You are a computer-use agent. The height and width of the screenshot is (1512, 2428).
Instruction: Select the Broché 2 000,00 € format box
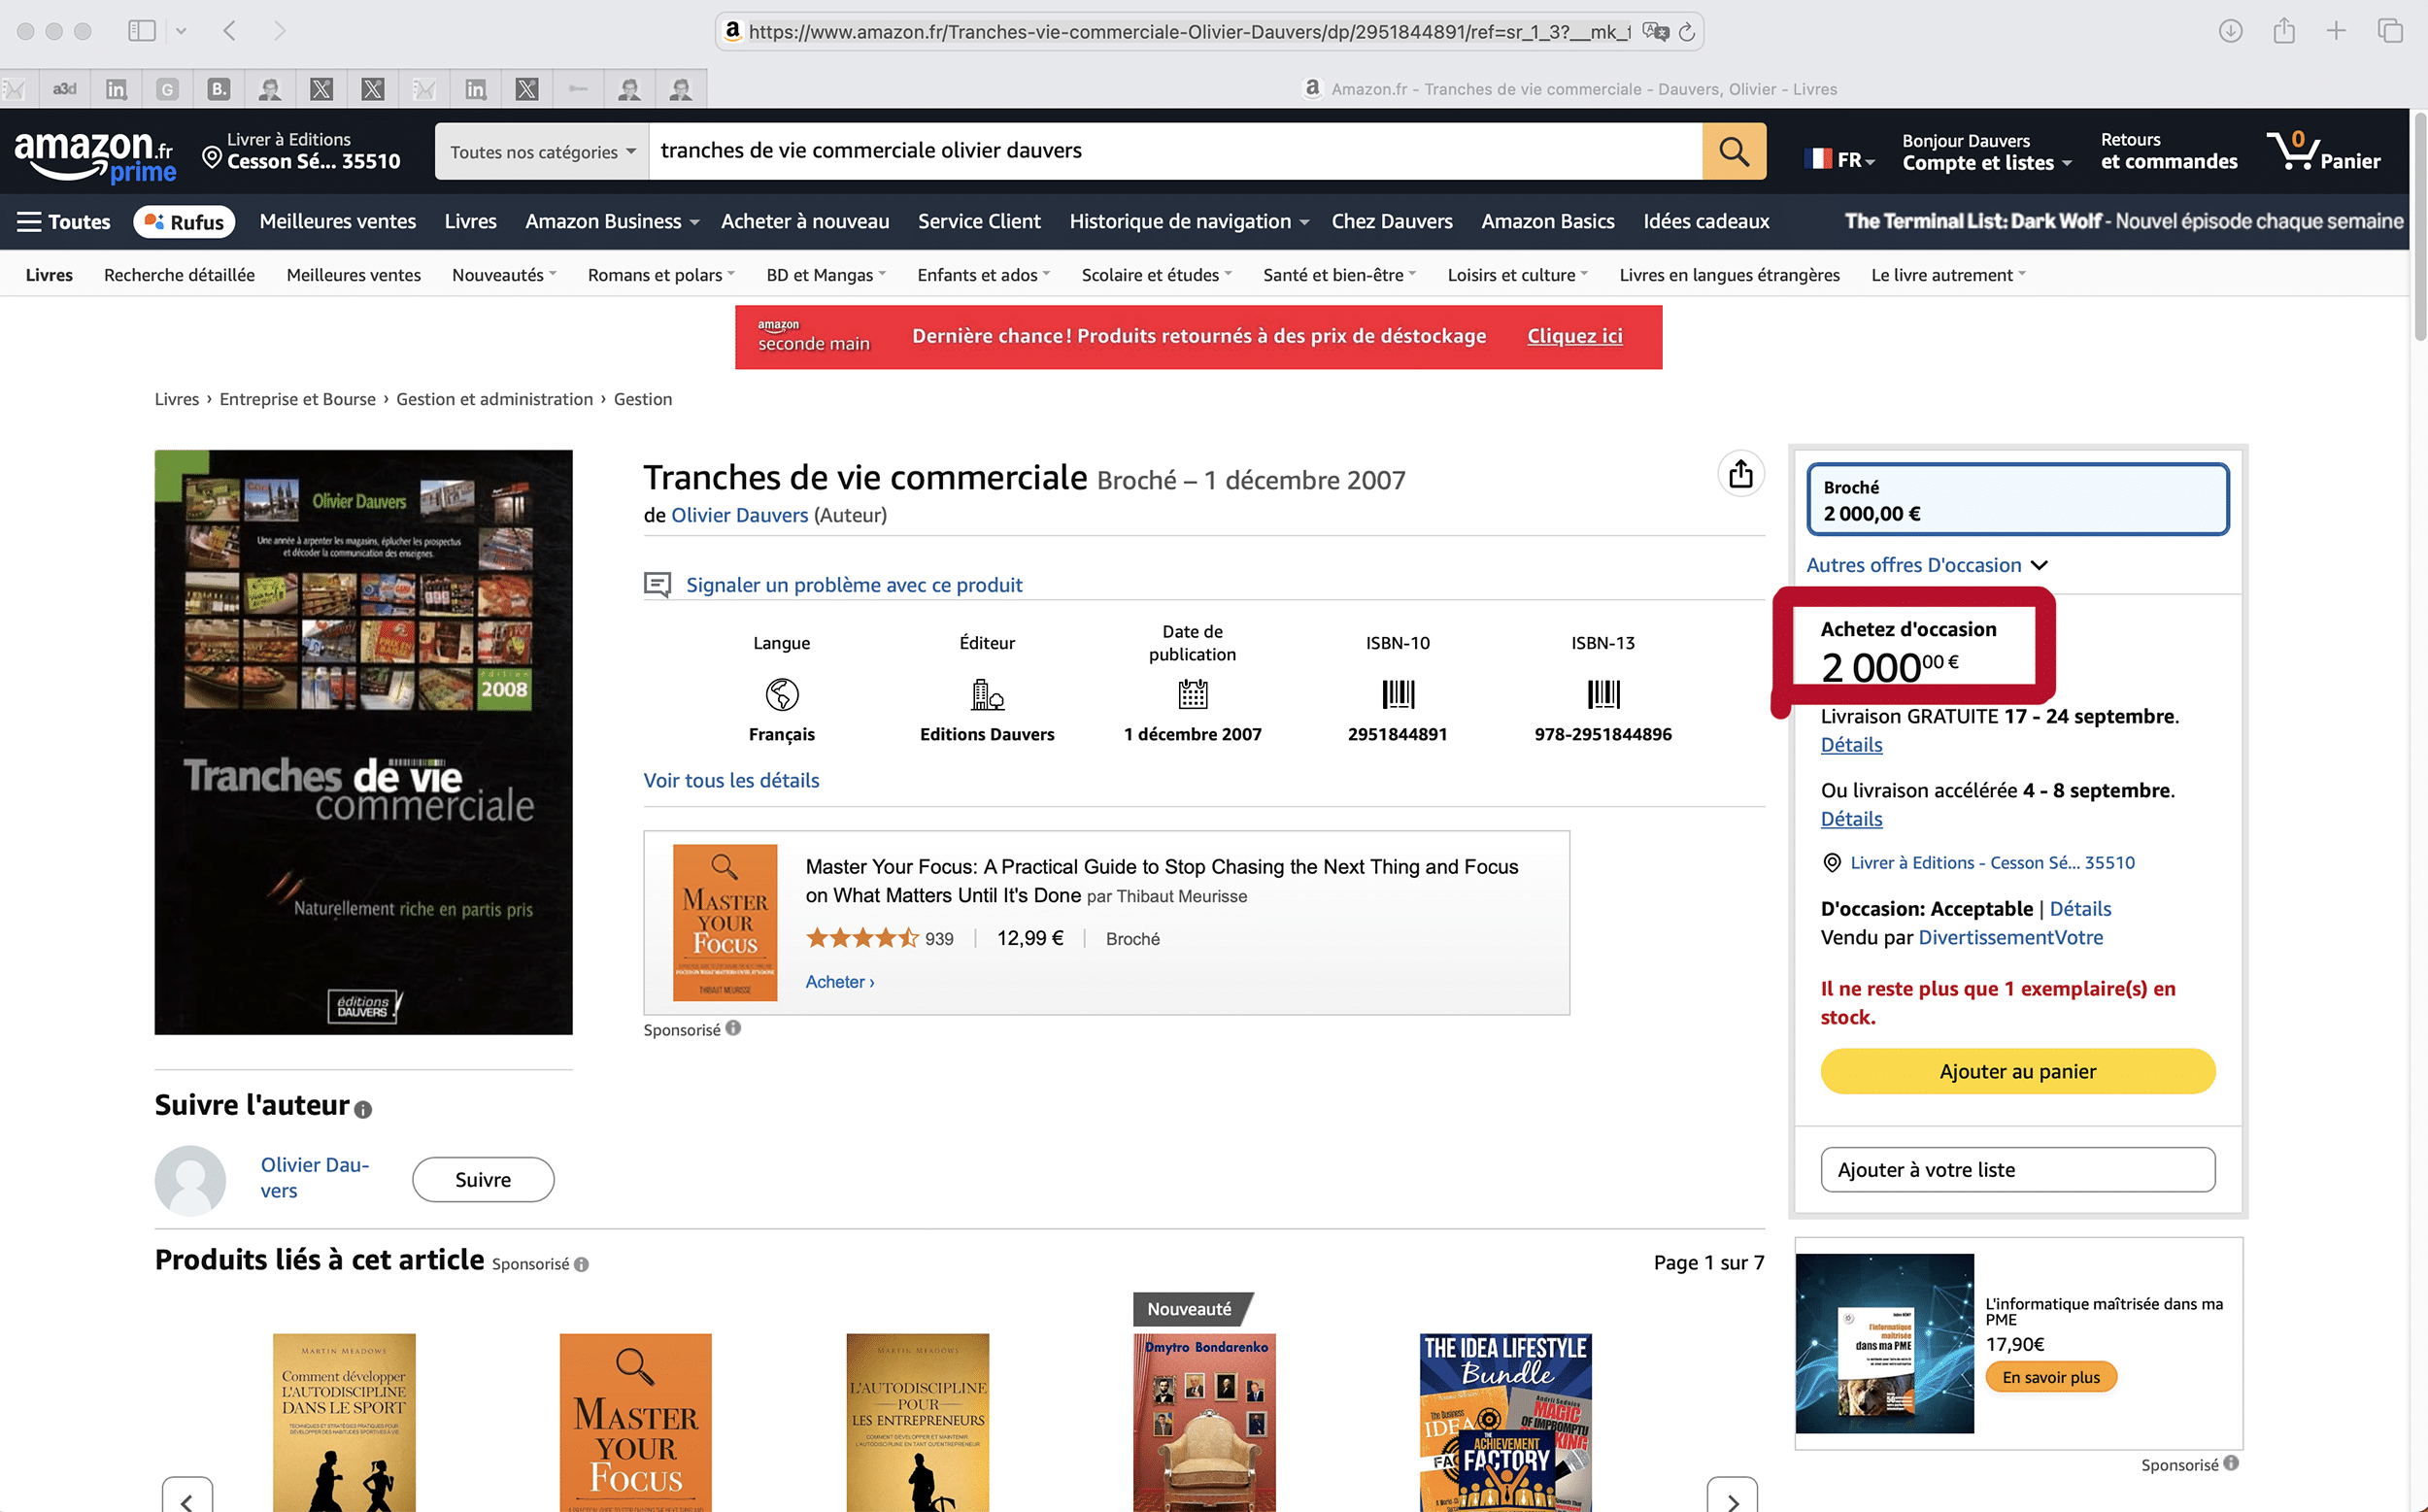tap(2017, 500)
